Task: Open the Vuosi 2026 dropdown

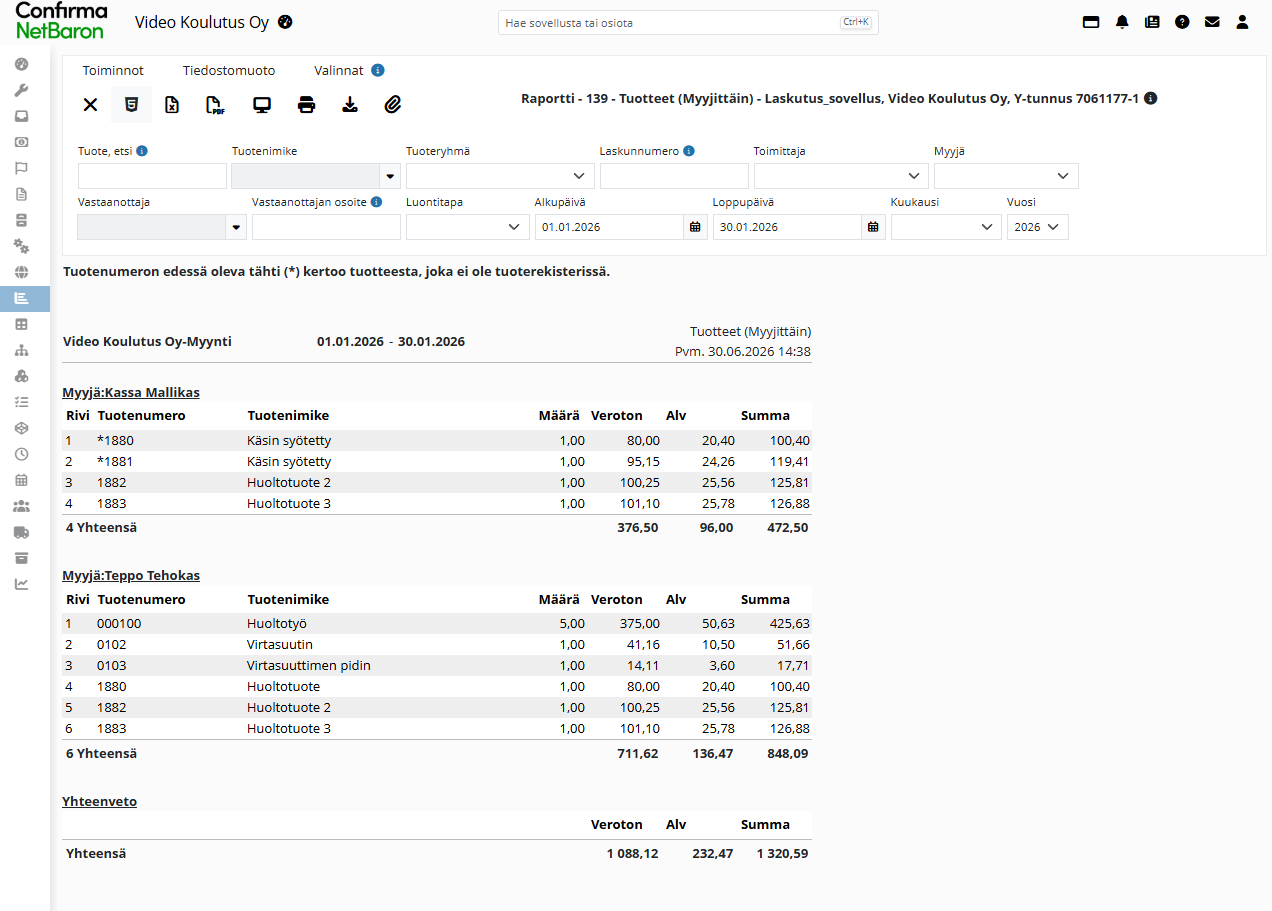Action: point(1037,227)
